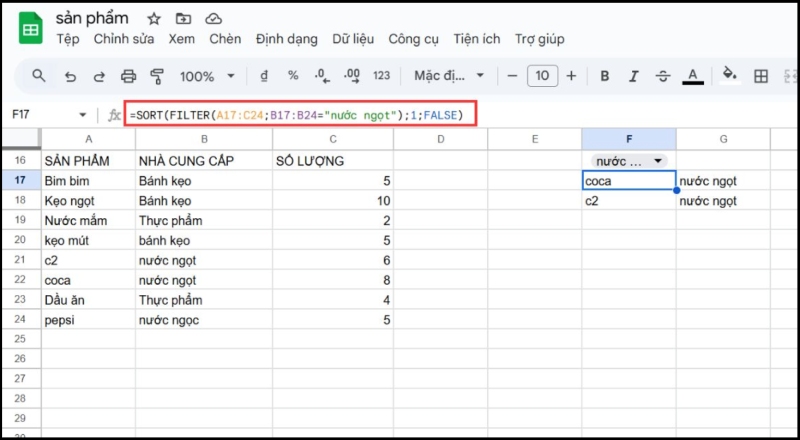Star the document sản phẩm

click(x=154, y=19)
